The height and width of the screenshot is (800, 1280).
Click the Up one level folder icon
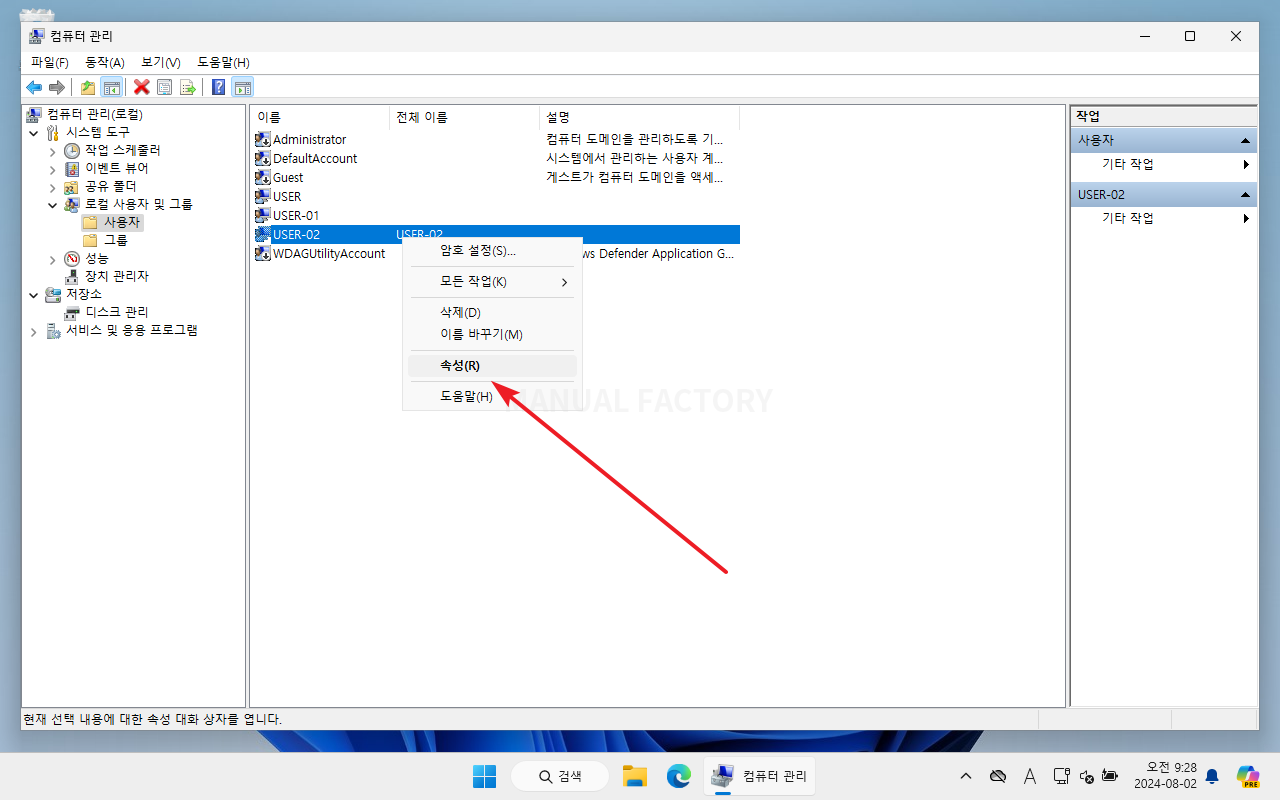click(x=88, y=87)
